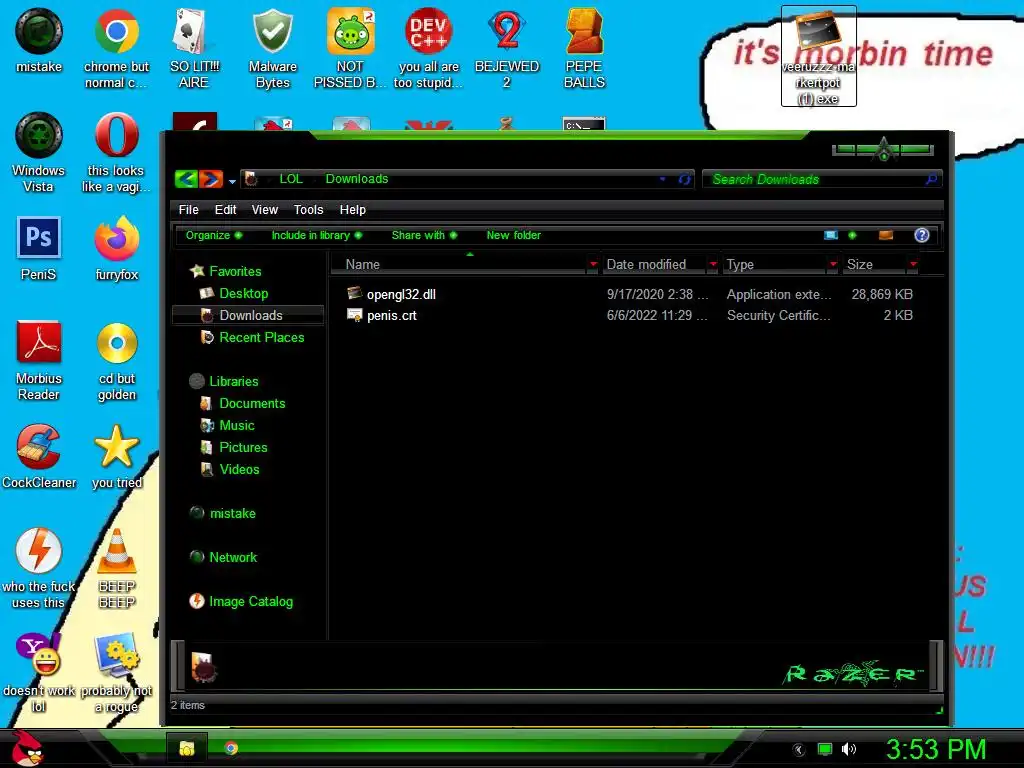Viewport: 1024px width, 768px height.
Task: Open 'cd but golden' disc icon
Action: [117, 360]
